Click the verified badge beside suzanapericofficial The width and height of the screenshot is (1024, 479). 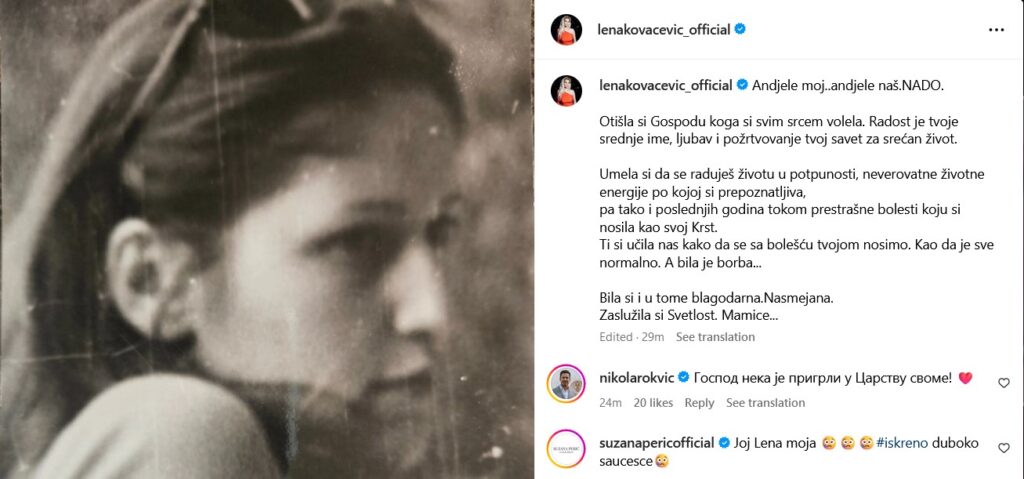pos(724,443)
